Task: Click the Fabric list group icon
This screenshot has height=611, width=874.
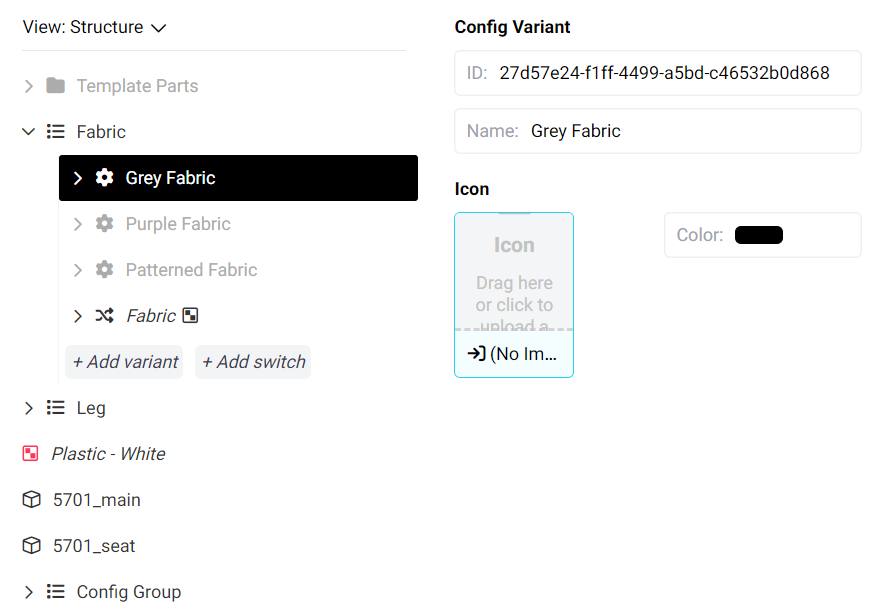Action: tap(56, 132)
